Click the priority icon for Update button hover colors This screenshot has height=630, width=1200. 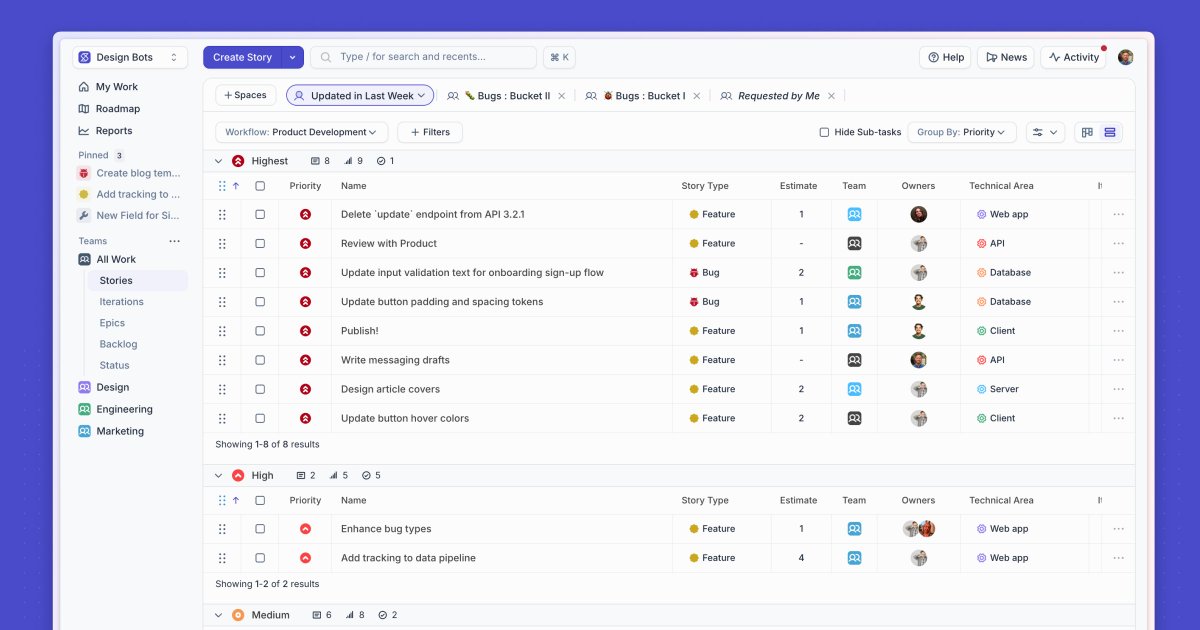(x=305, y=418)
